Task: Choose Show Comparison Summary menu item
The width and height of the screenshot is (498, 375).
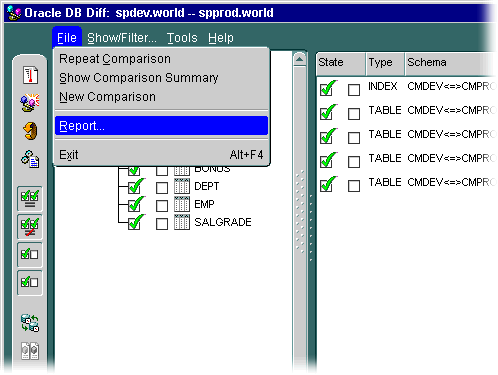Action: [161, 78]
